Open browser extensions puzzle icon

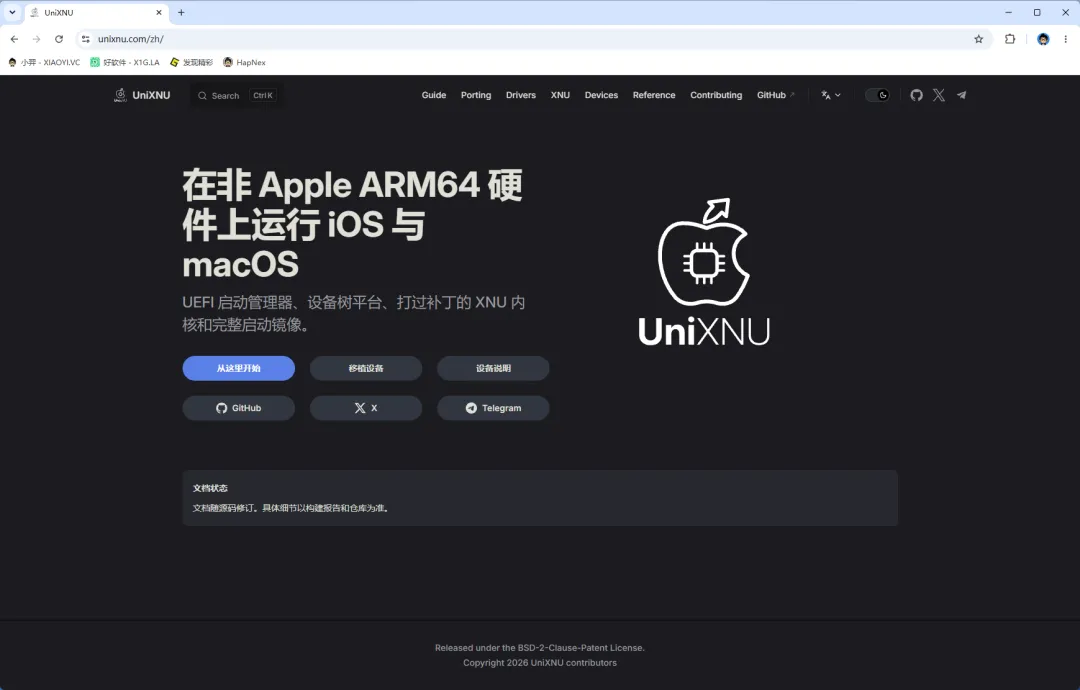coord(1010,39)
